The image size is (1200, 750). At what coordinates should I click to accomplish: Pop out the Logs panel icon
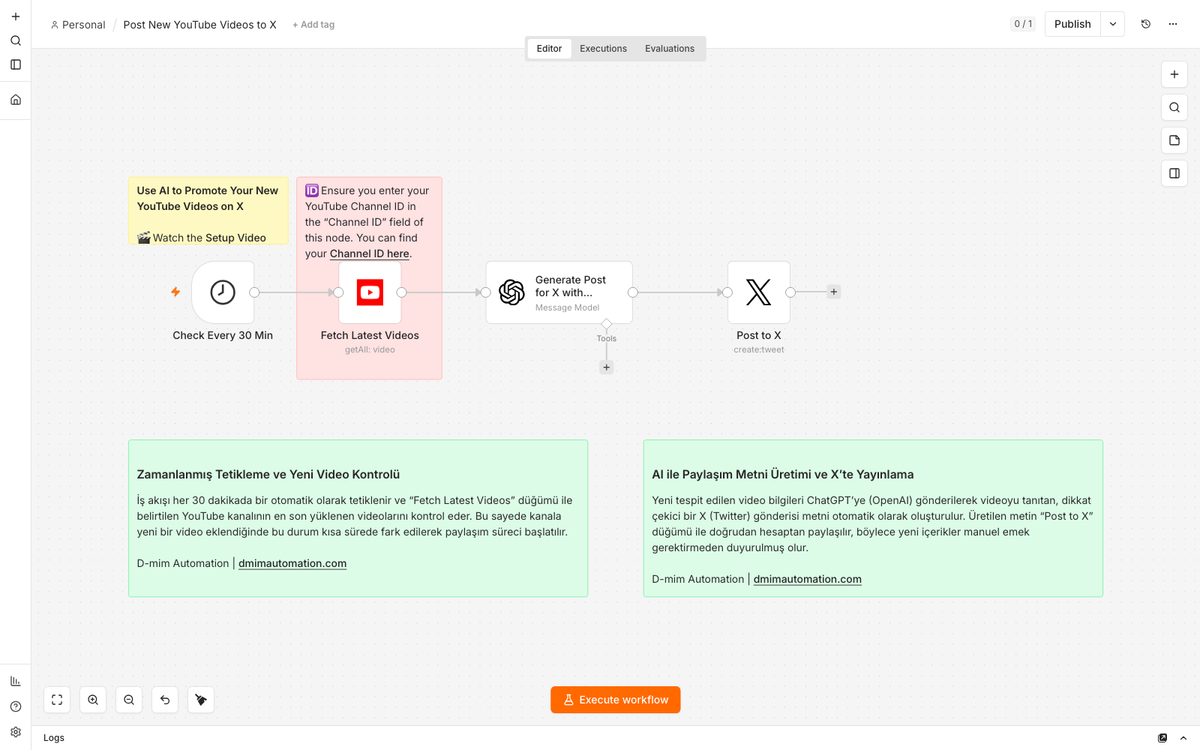pyautogui.click(x=1162, y=738)
